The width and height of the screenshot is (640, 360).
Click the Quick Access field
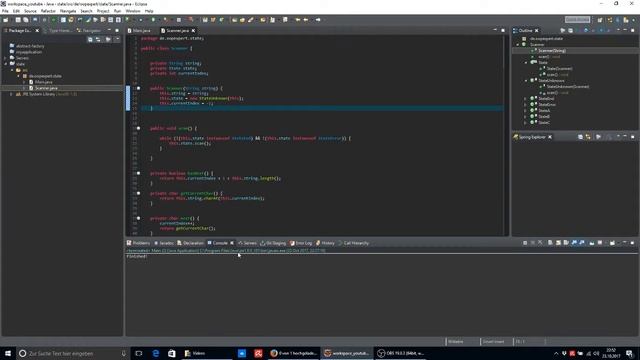[577, 20]
